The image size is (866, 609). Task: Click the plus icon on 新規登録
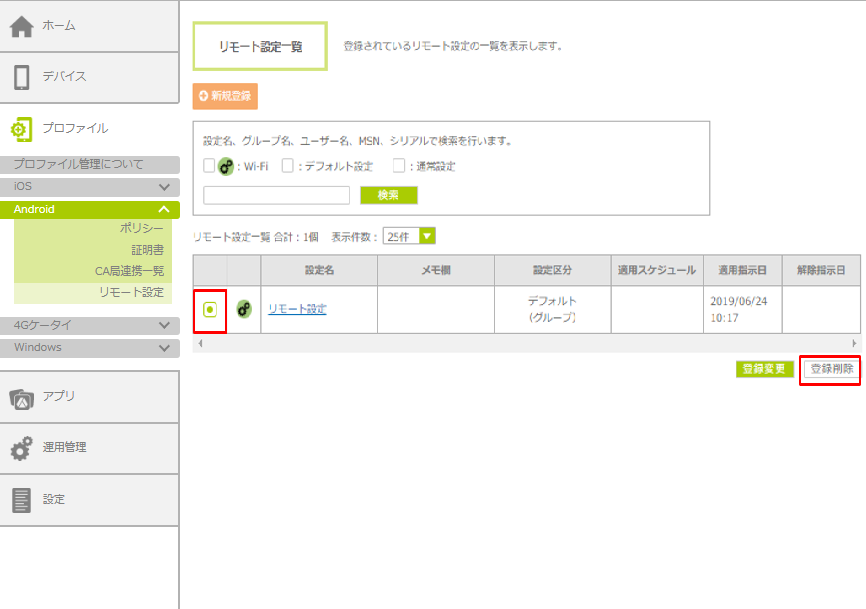tap(203, 96)
